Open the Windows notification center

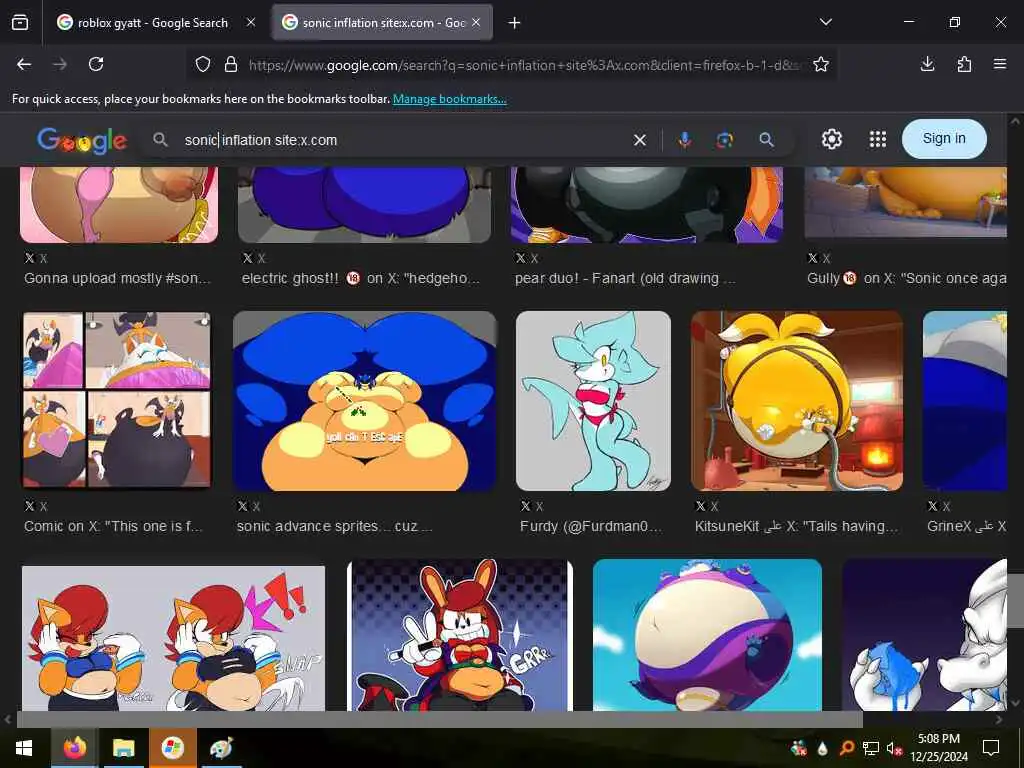[x=991, y=748]
